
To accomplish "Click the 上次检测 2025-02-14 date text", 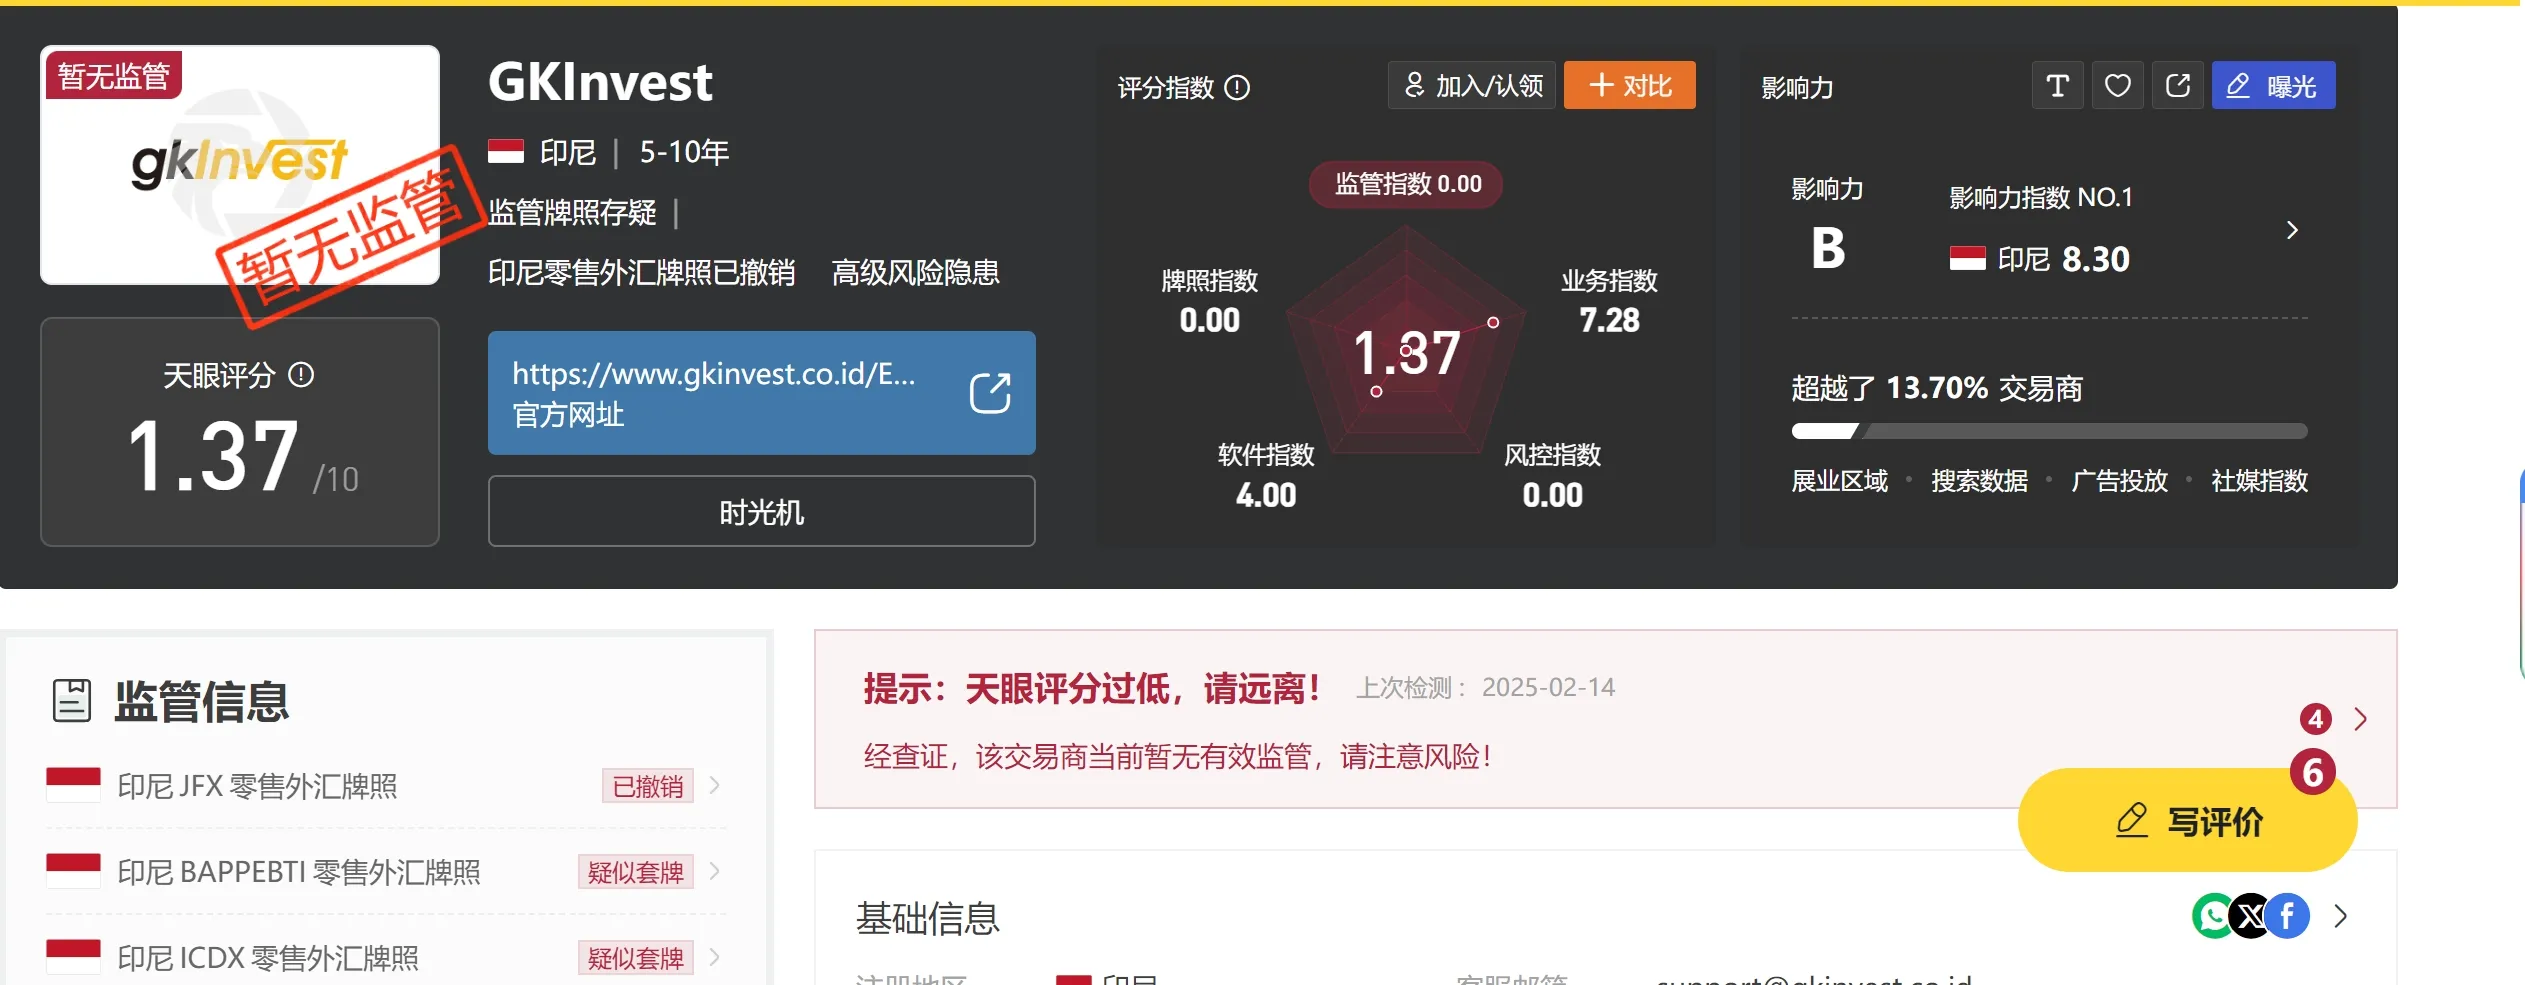I will 1486,687.
